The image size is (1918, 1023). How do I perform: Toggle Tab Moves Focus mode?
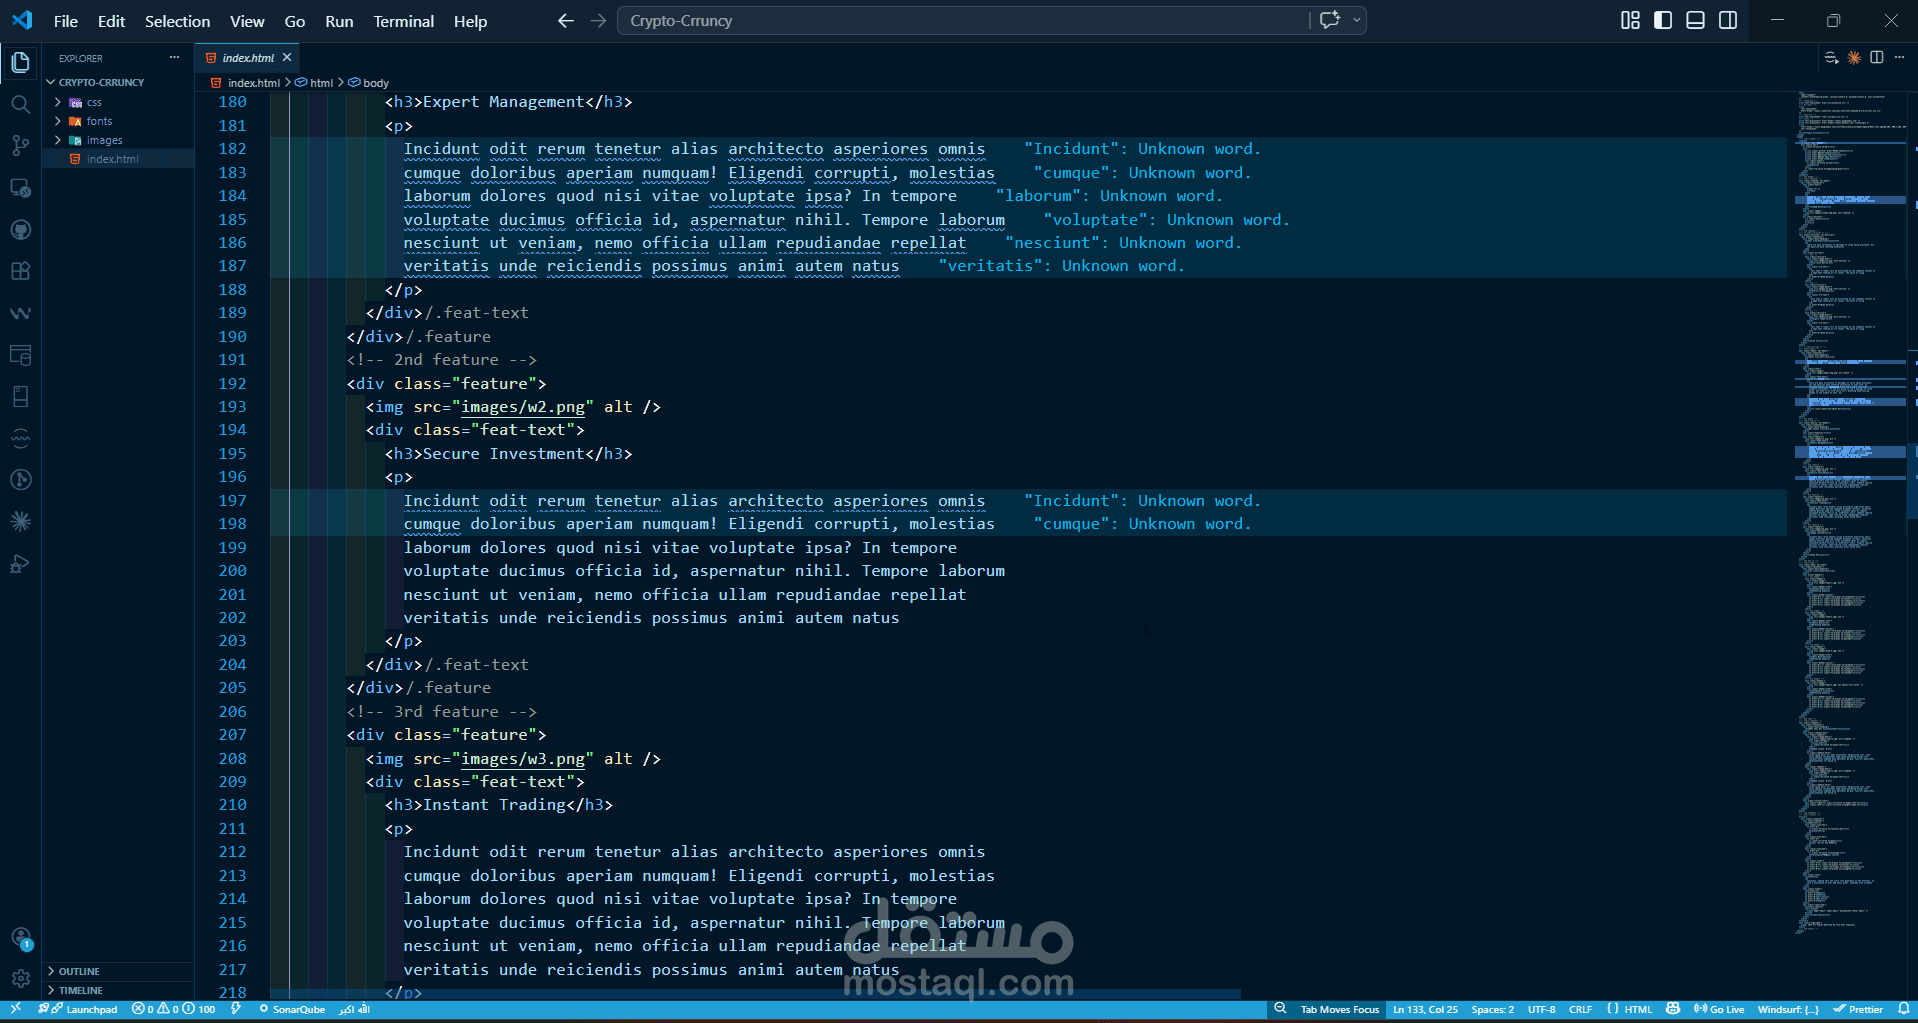pos(1339,1009)
